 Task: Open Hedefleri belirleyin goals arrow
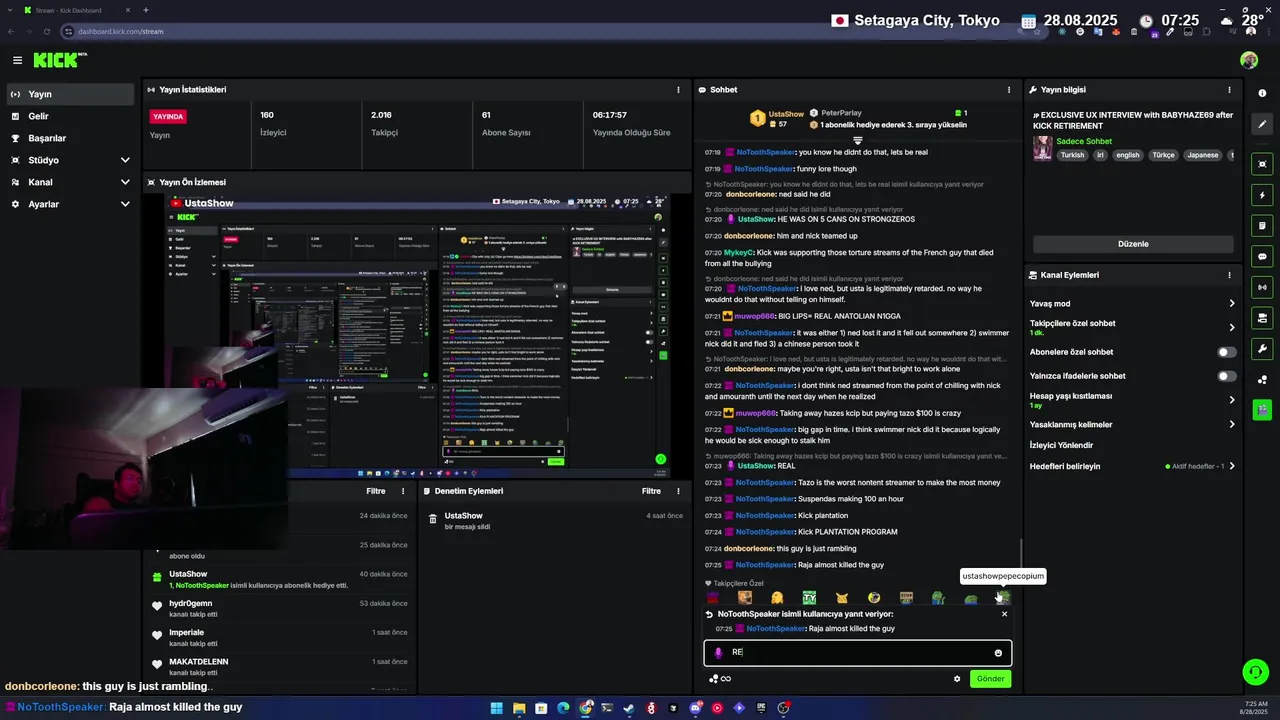pyautogui.click(x=1231, y=466)
